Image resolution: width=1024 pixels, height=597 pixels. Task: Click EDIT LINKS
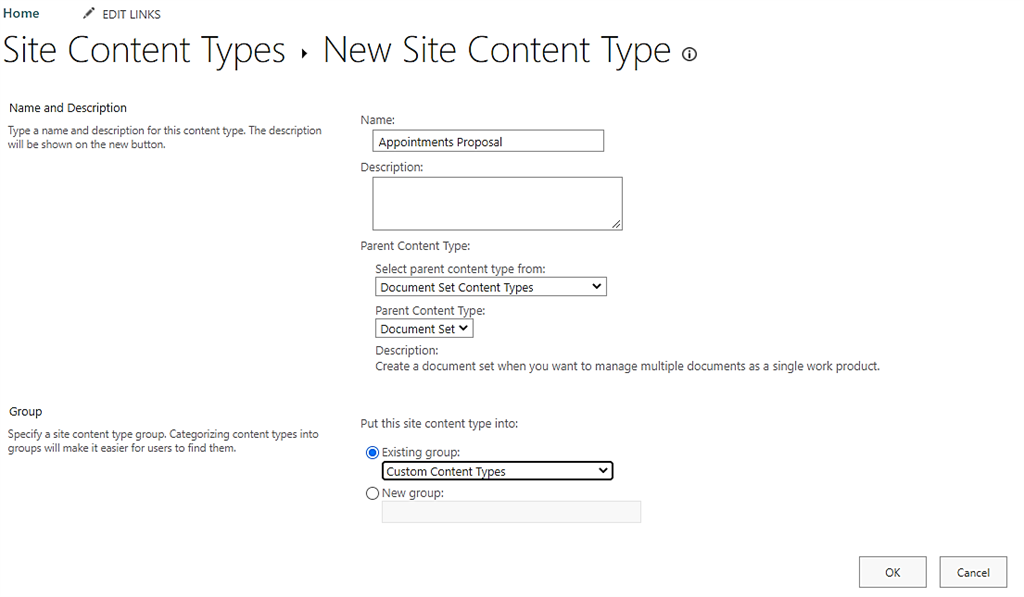(130, 14)
